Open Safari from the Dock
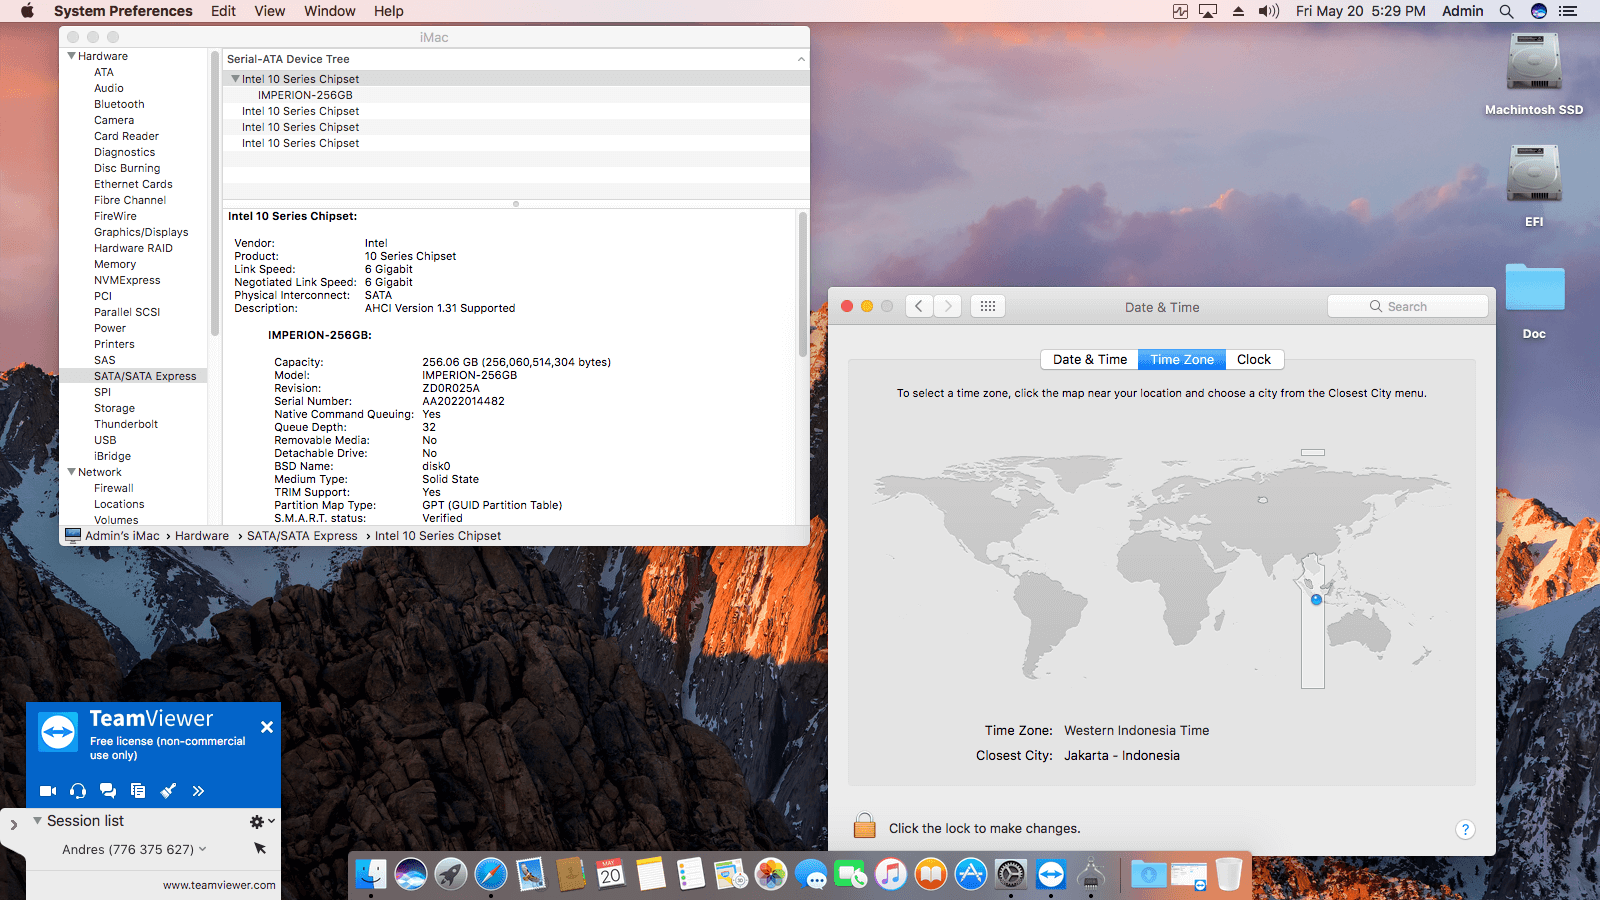 [491, 874]
